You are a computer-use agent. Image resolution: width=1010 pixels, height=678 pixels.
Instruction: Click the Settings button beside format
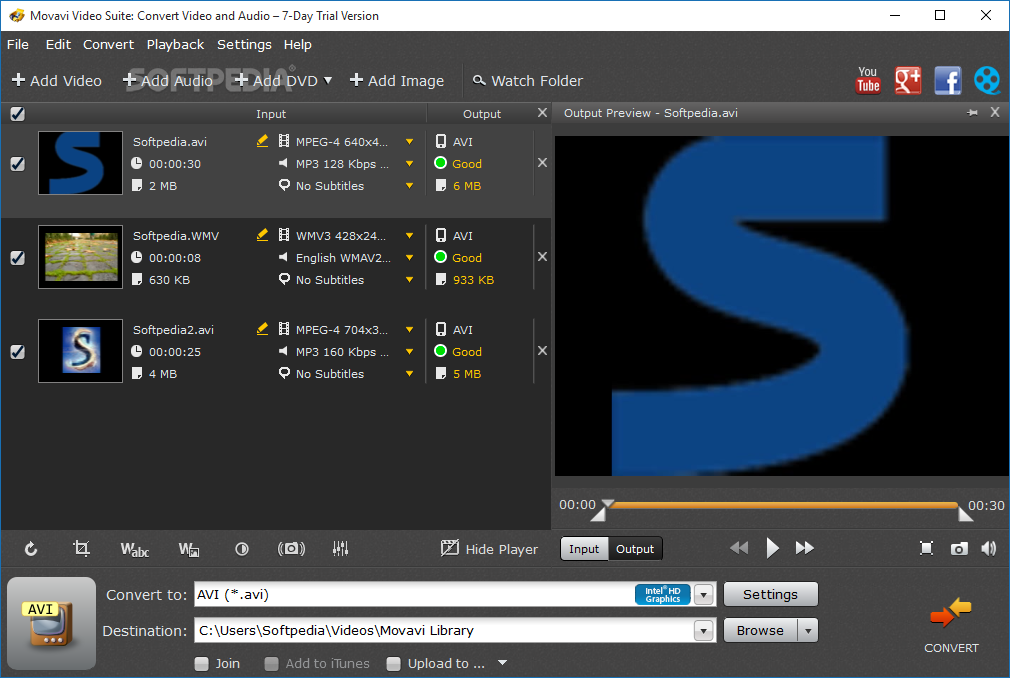(x=770, y=594)
